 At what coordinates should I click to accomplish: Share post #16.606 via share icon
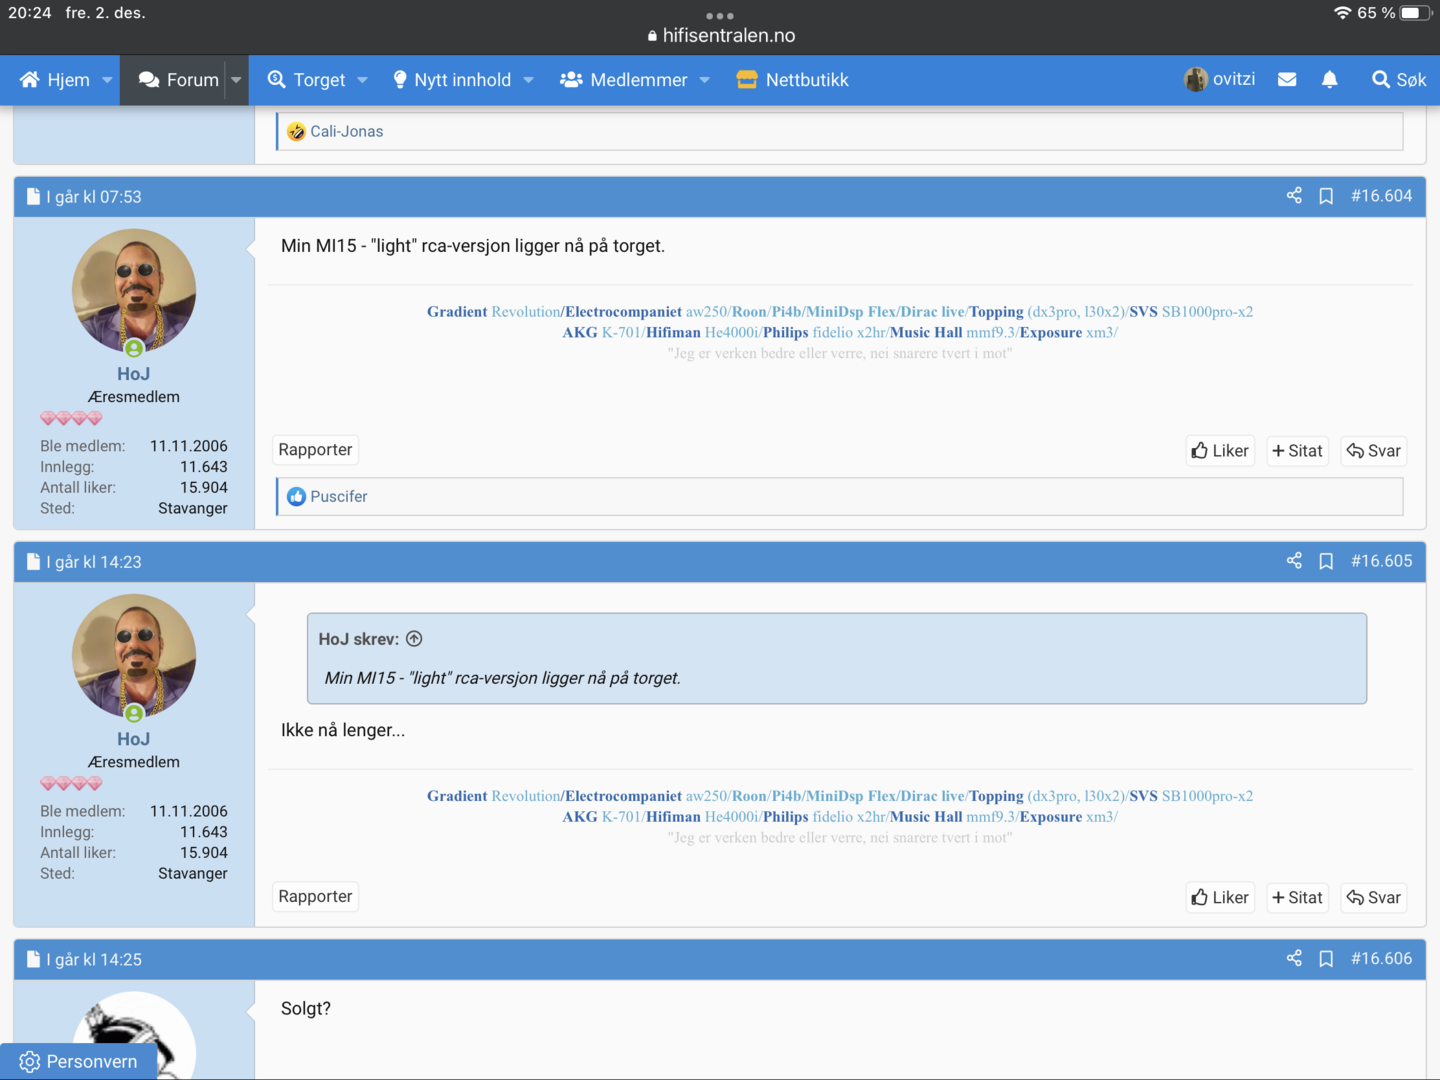pyautogui.click(x=1294, y=959)
